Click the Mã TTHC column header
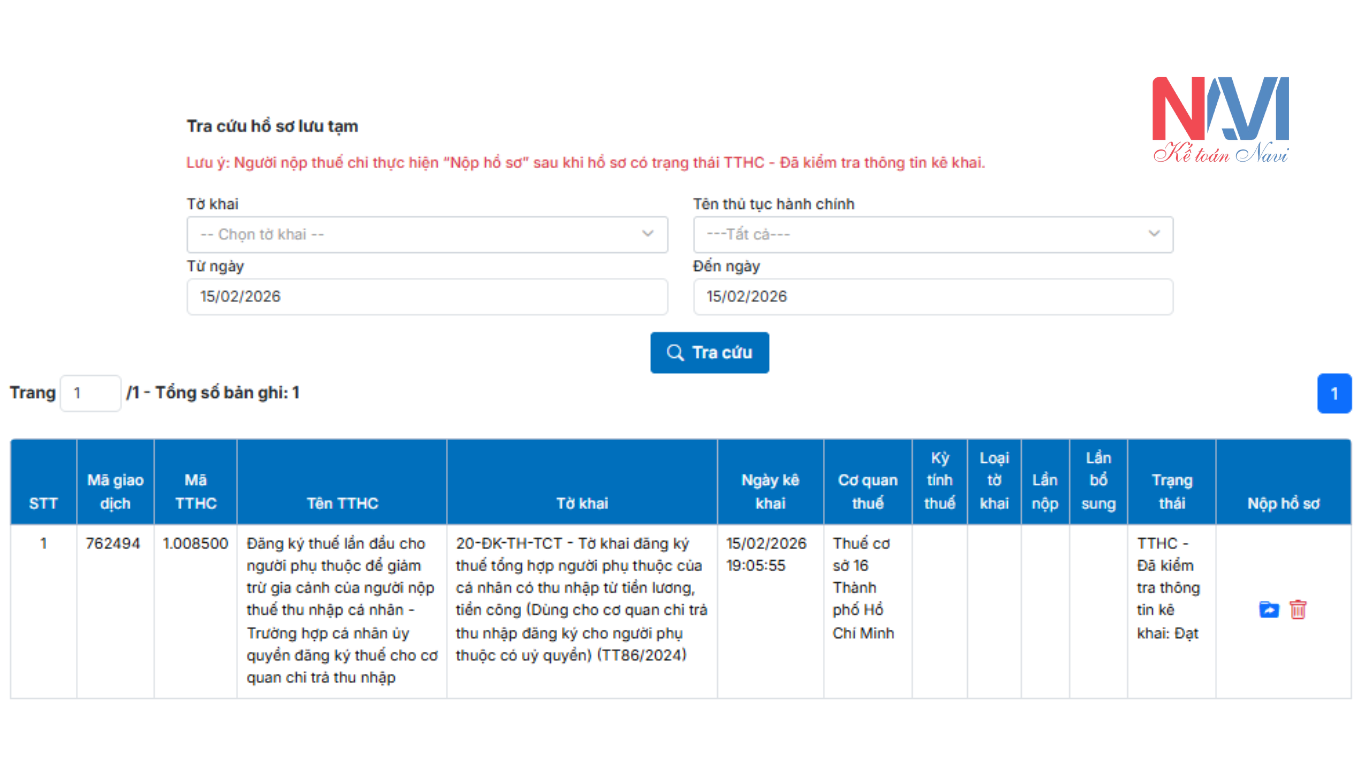Screen dimensions: 1366x768 click(196, 491)
